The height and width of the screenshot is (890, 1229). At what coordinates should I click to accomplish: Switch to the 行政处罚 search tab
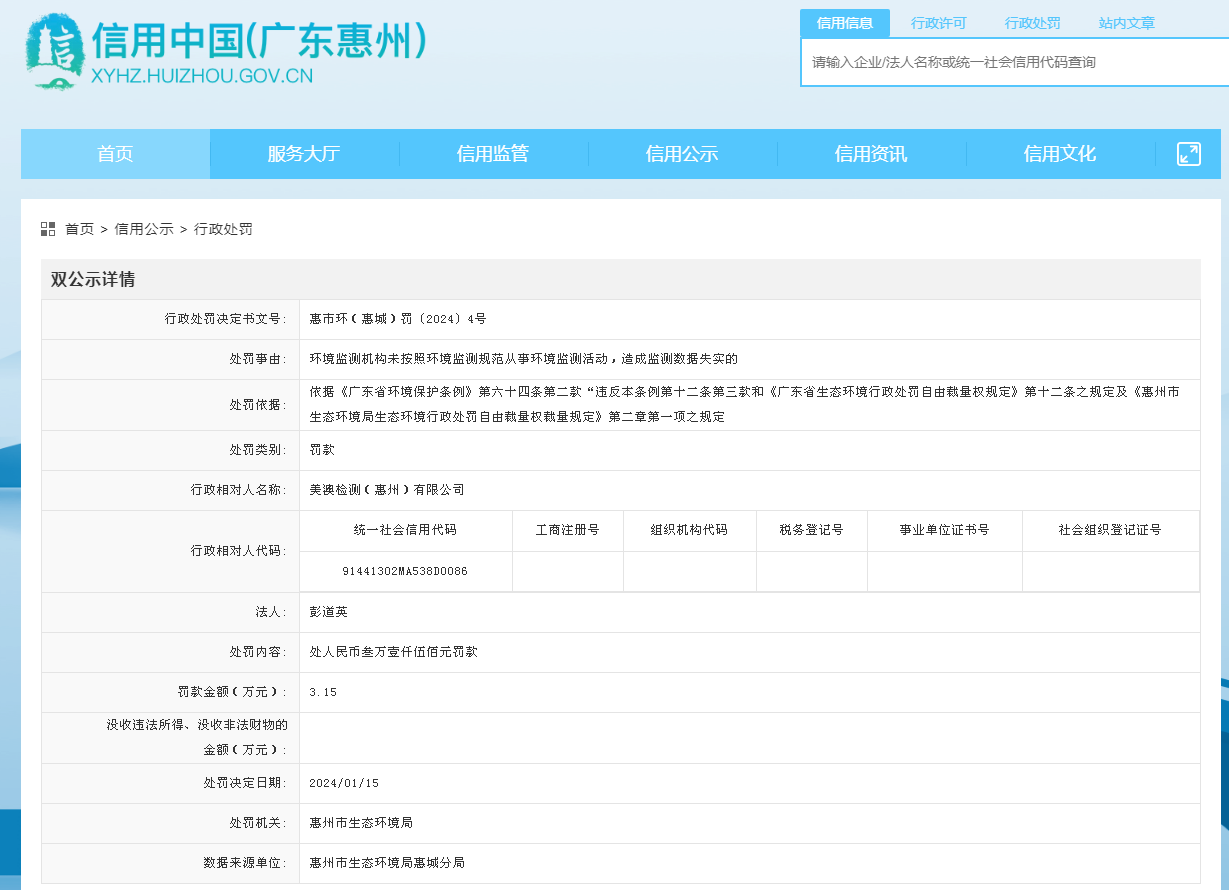[1033, 23]
